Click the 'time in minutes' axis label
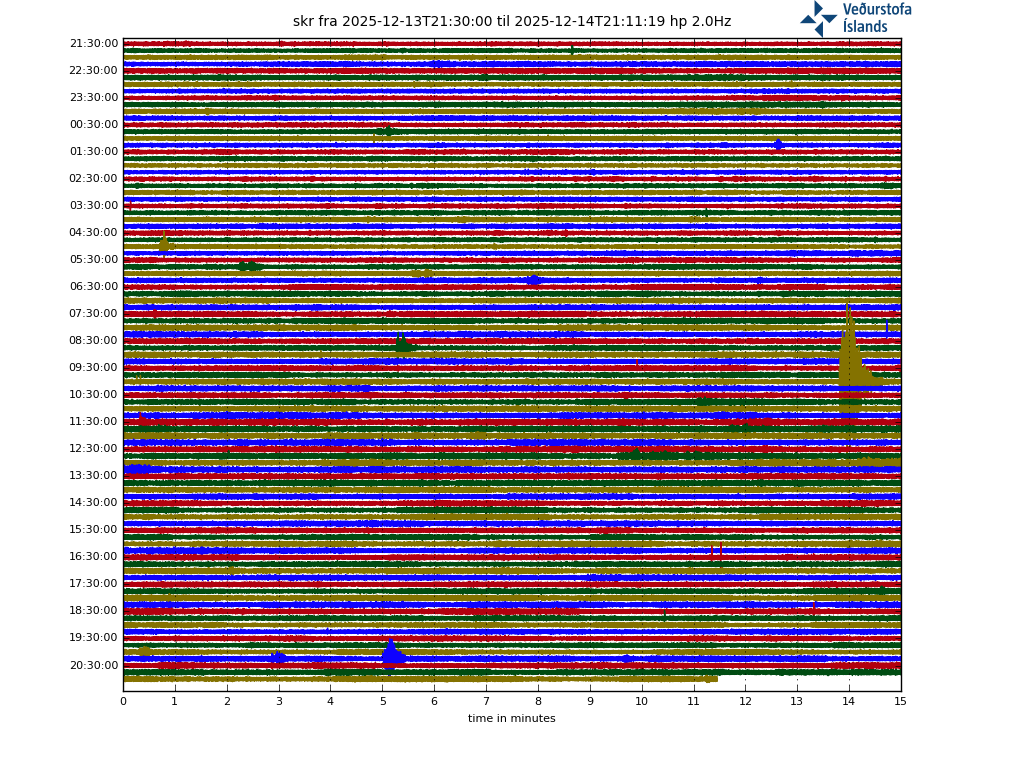 511,719
